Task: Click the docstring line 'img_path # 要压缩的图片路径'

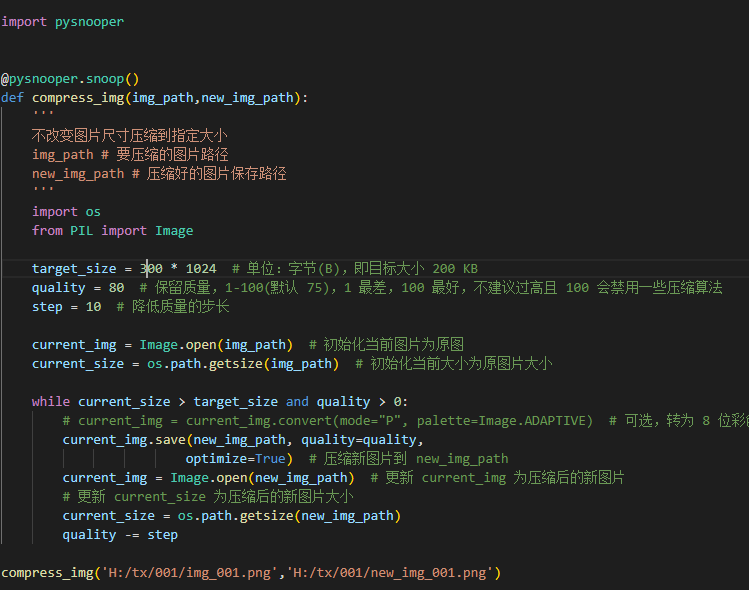Action: coord(130,155)
